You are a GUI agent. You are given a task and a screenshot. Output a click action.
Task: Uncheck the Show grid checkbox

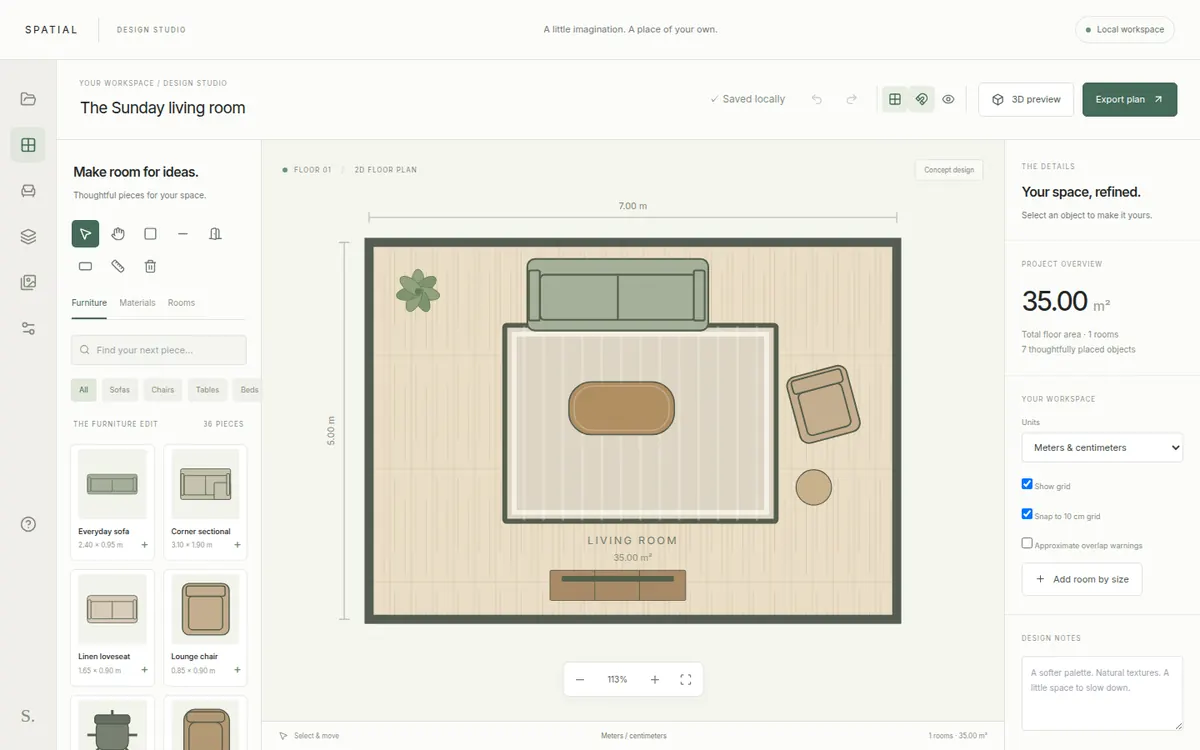point(1027,484)
